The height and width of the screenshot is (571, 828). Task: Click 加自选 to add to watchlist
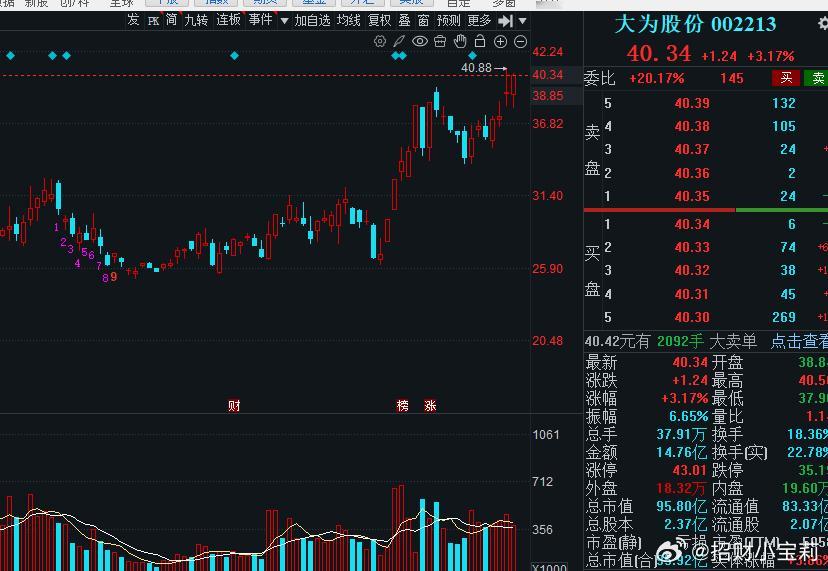coord(312,21)
